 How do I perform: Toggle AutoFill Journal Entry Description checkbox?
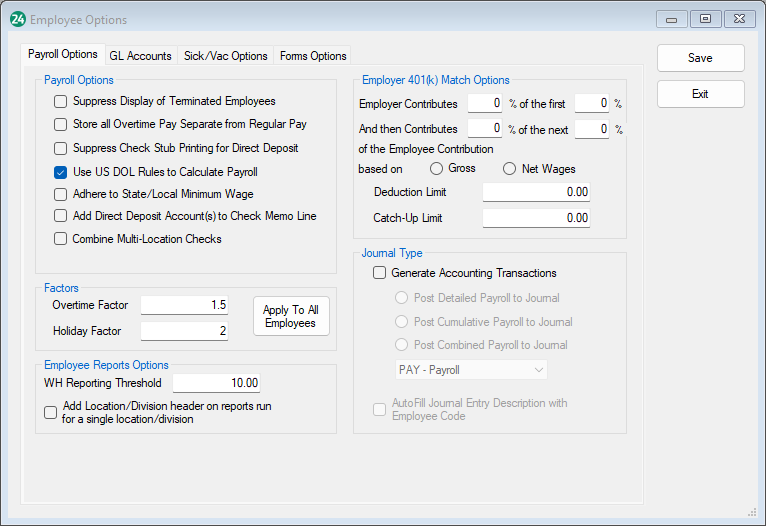[380, 409]
